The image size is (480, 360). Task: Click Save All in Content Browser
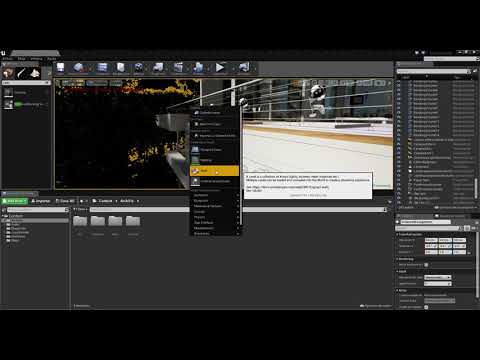coord(65,201)
